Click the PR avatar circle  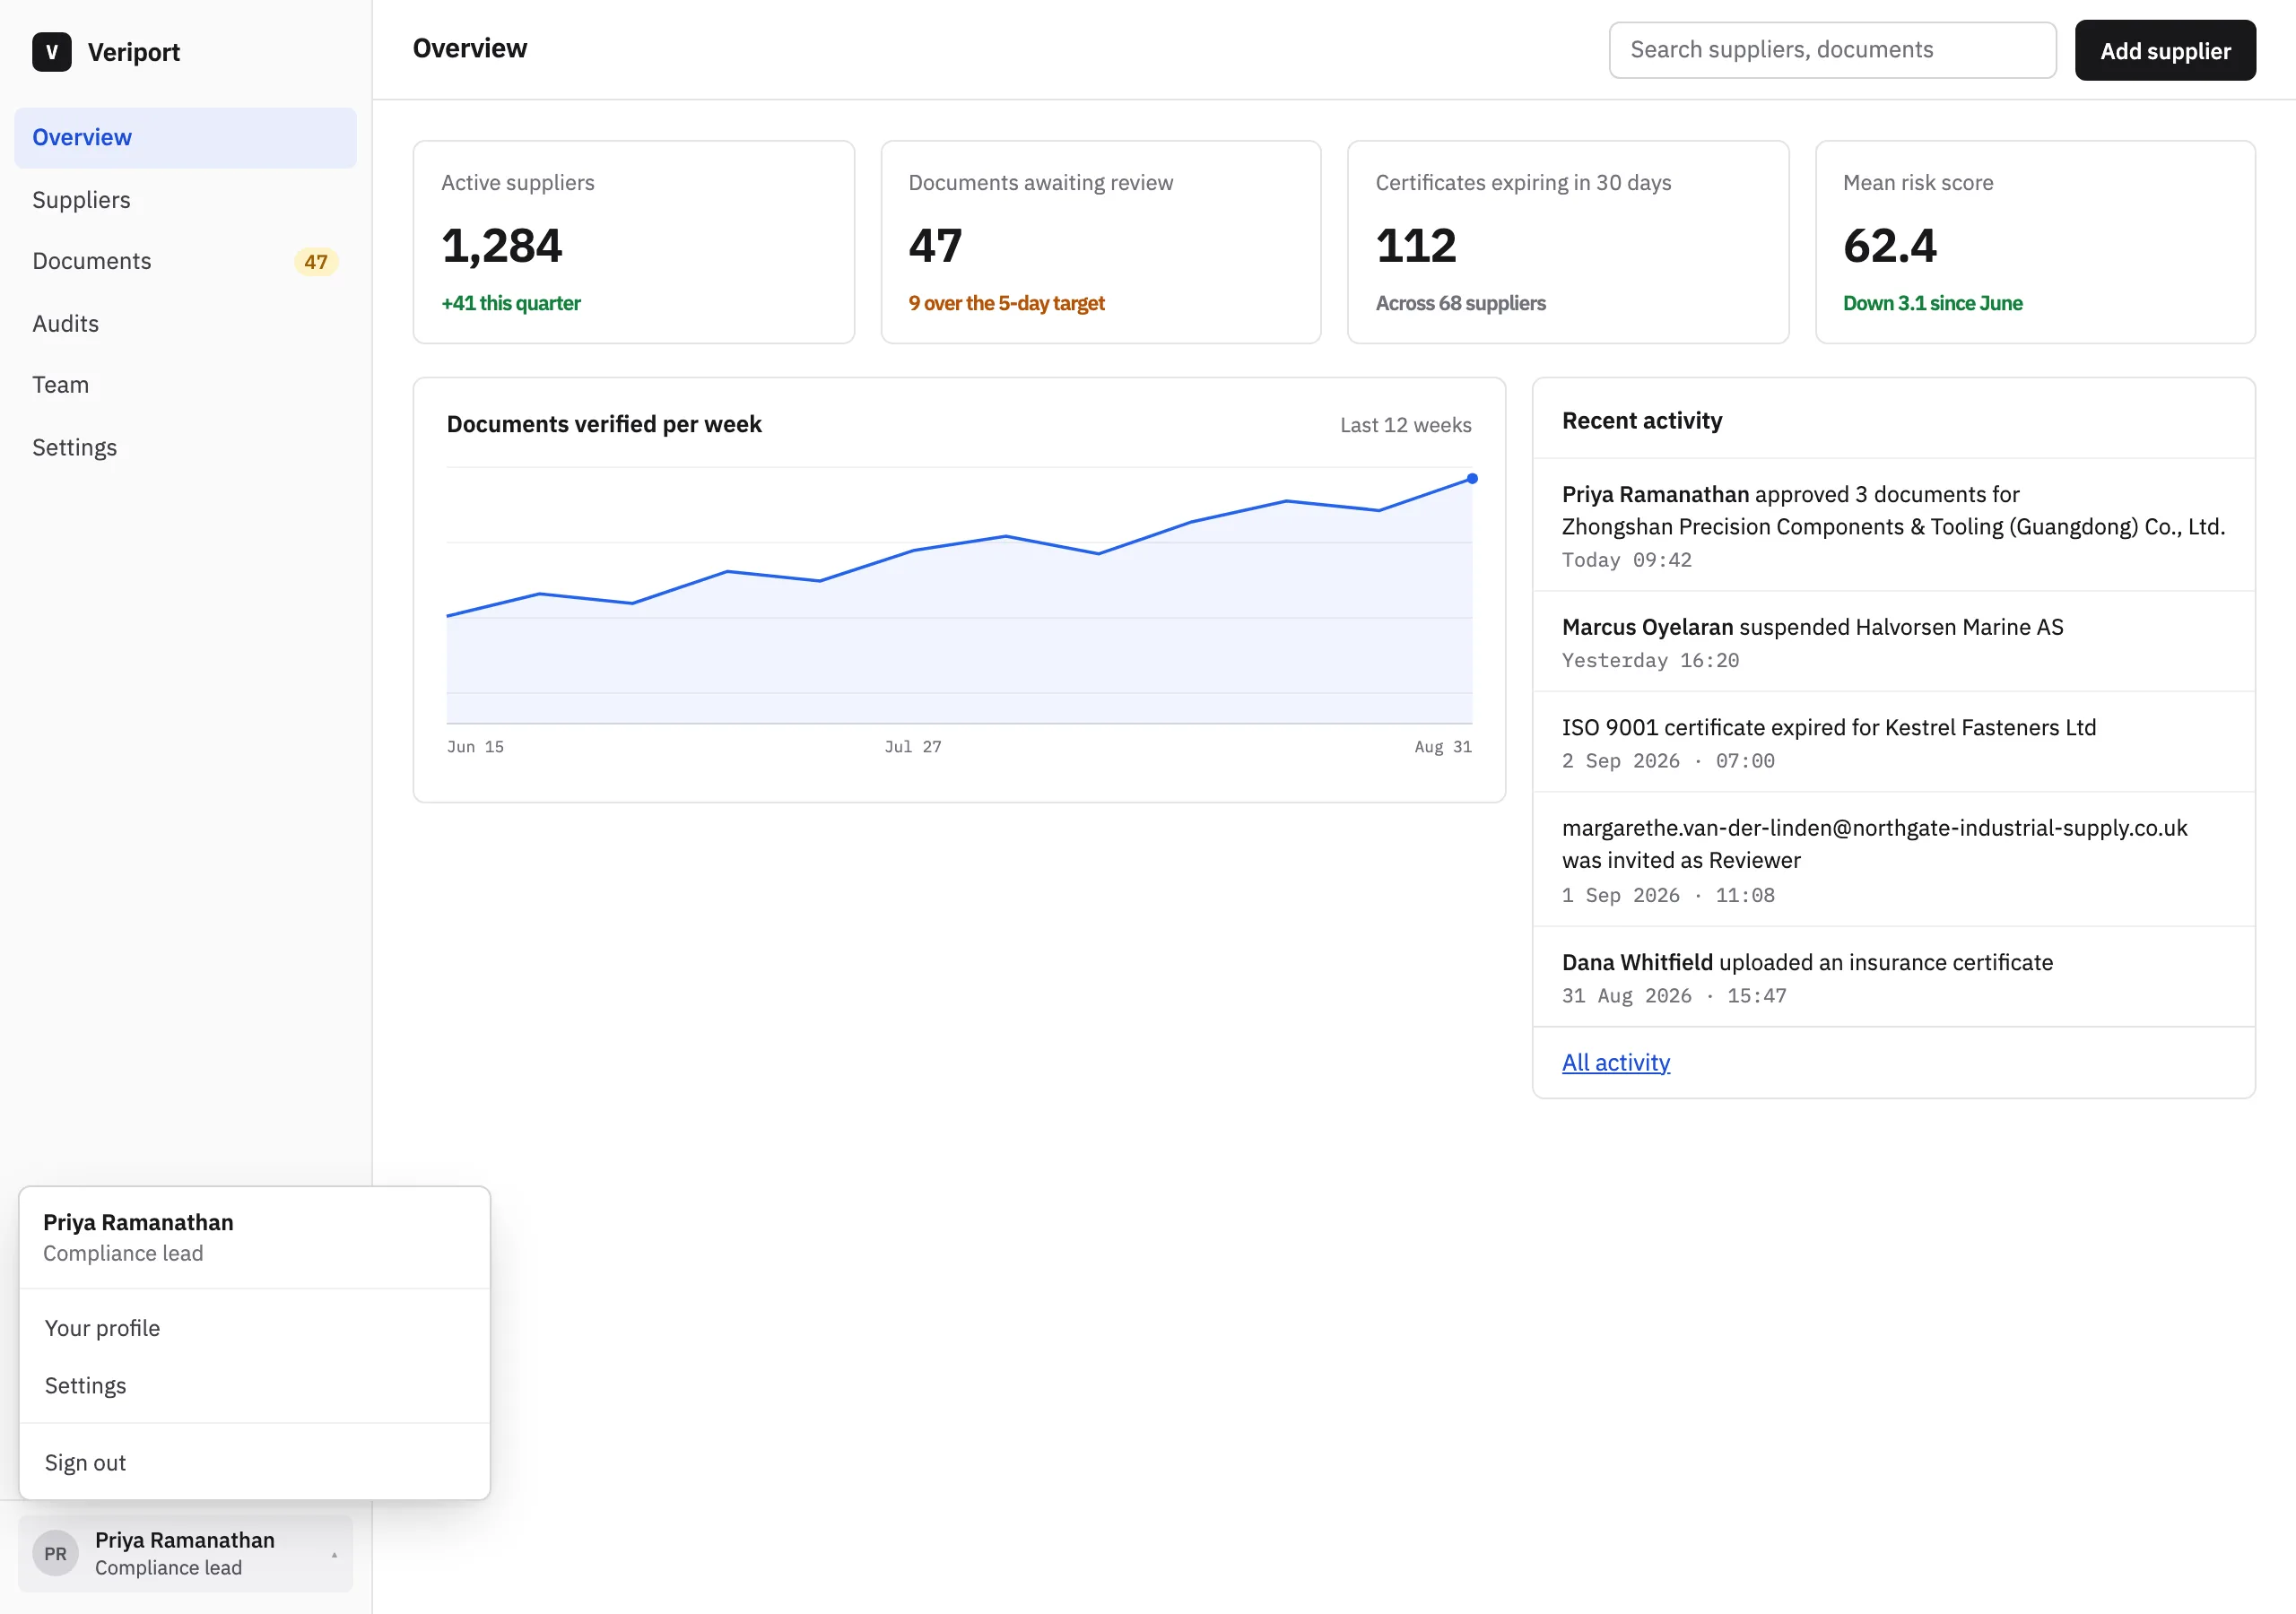[x=55, y=1553]
